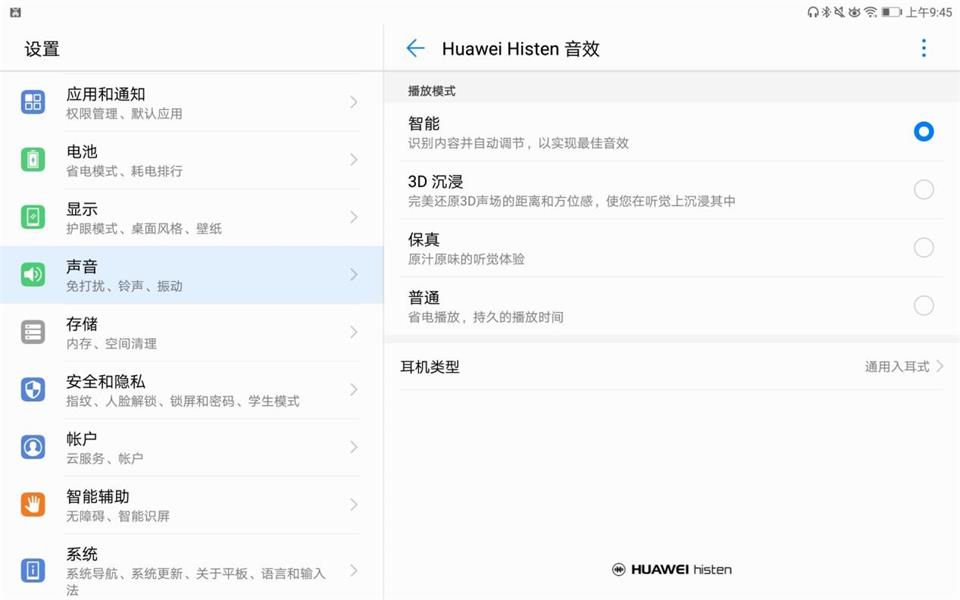Tap the notification icon in status bar

coord(16,12)
